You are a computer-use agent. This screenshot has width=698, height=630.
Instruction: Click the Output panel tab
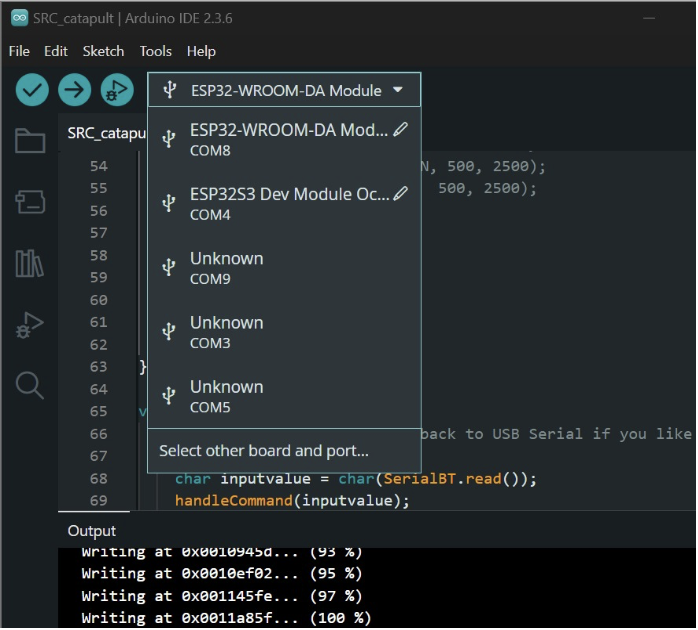[x=92, y=531]
